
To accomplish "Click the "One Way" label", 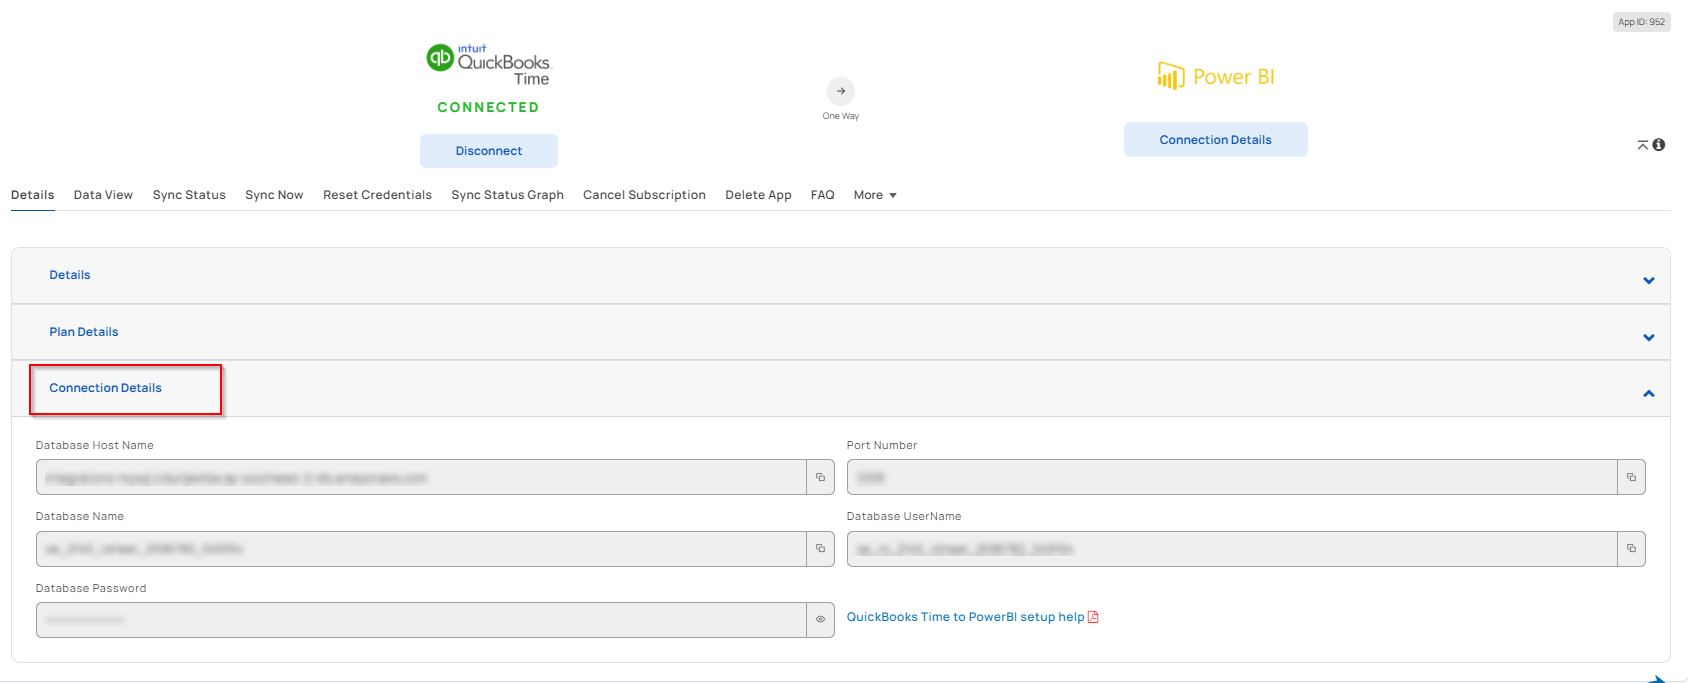I will 841,116.
